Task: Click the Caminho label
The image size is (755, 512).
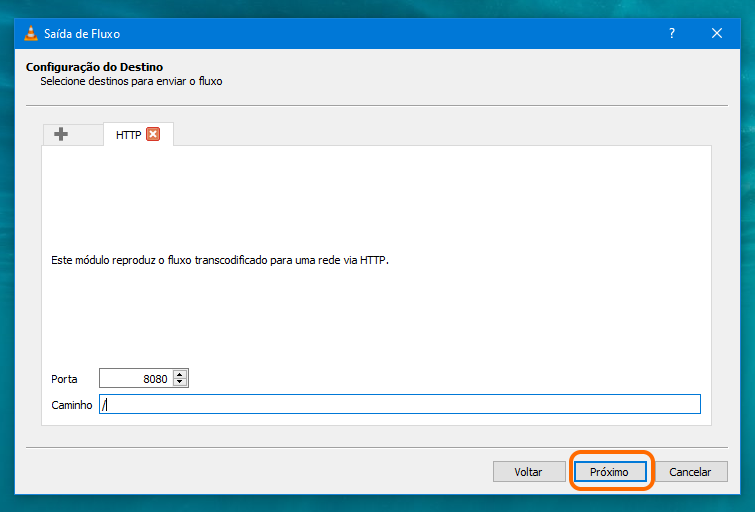Action: coord(72,405)
